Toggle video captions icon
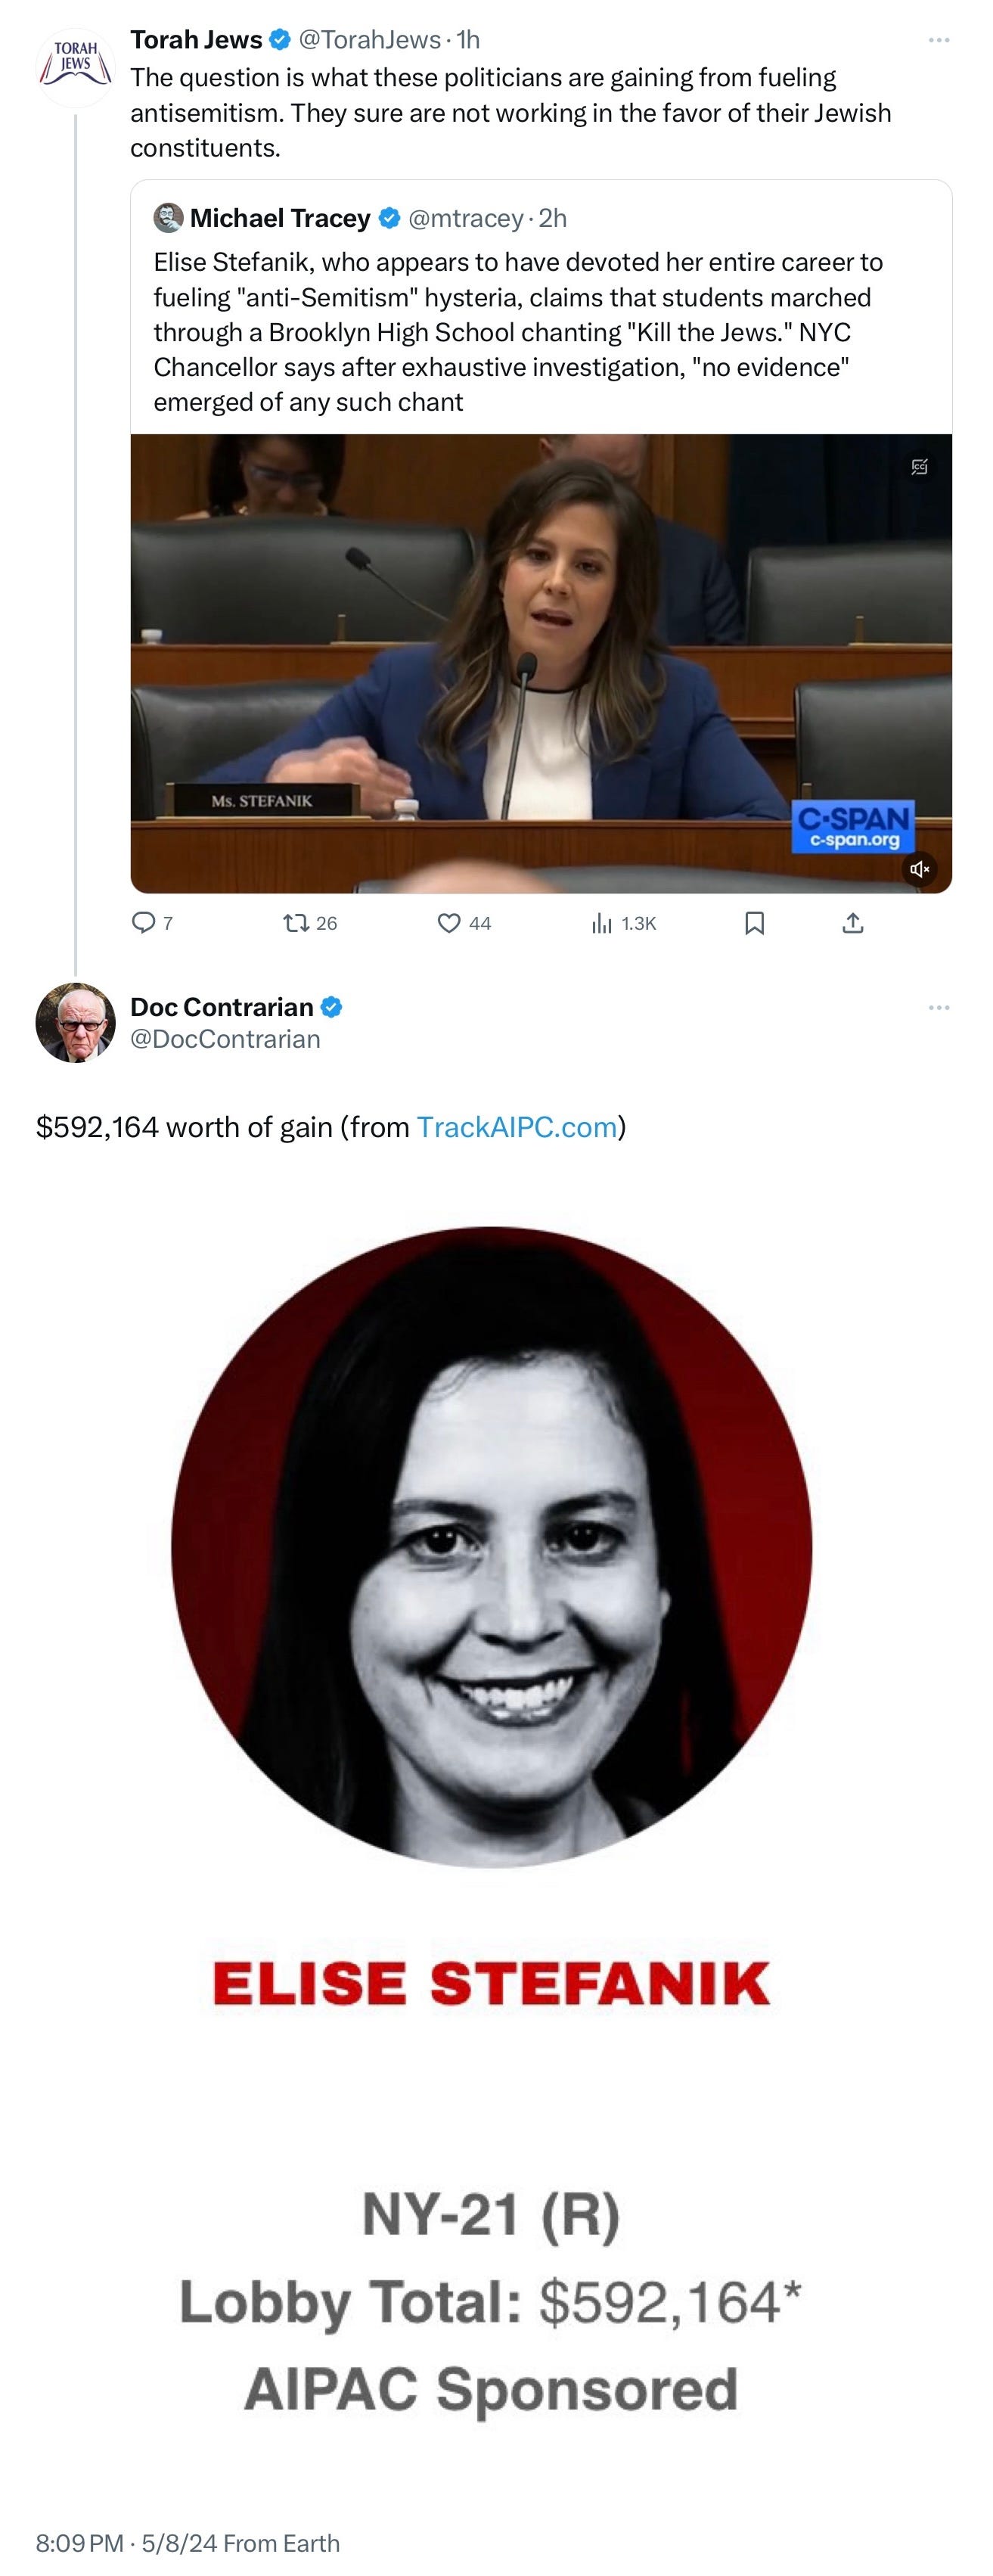Image resolution: width=993 pixels, height=2576 pixels. [919, 466]
